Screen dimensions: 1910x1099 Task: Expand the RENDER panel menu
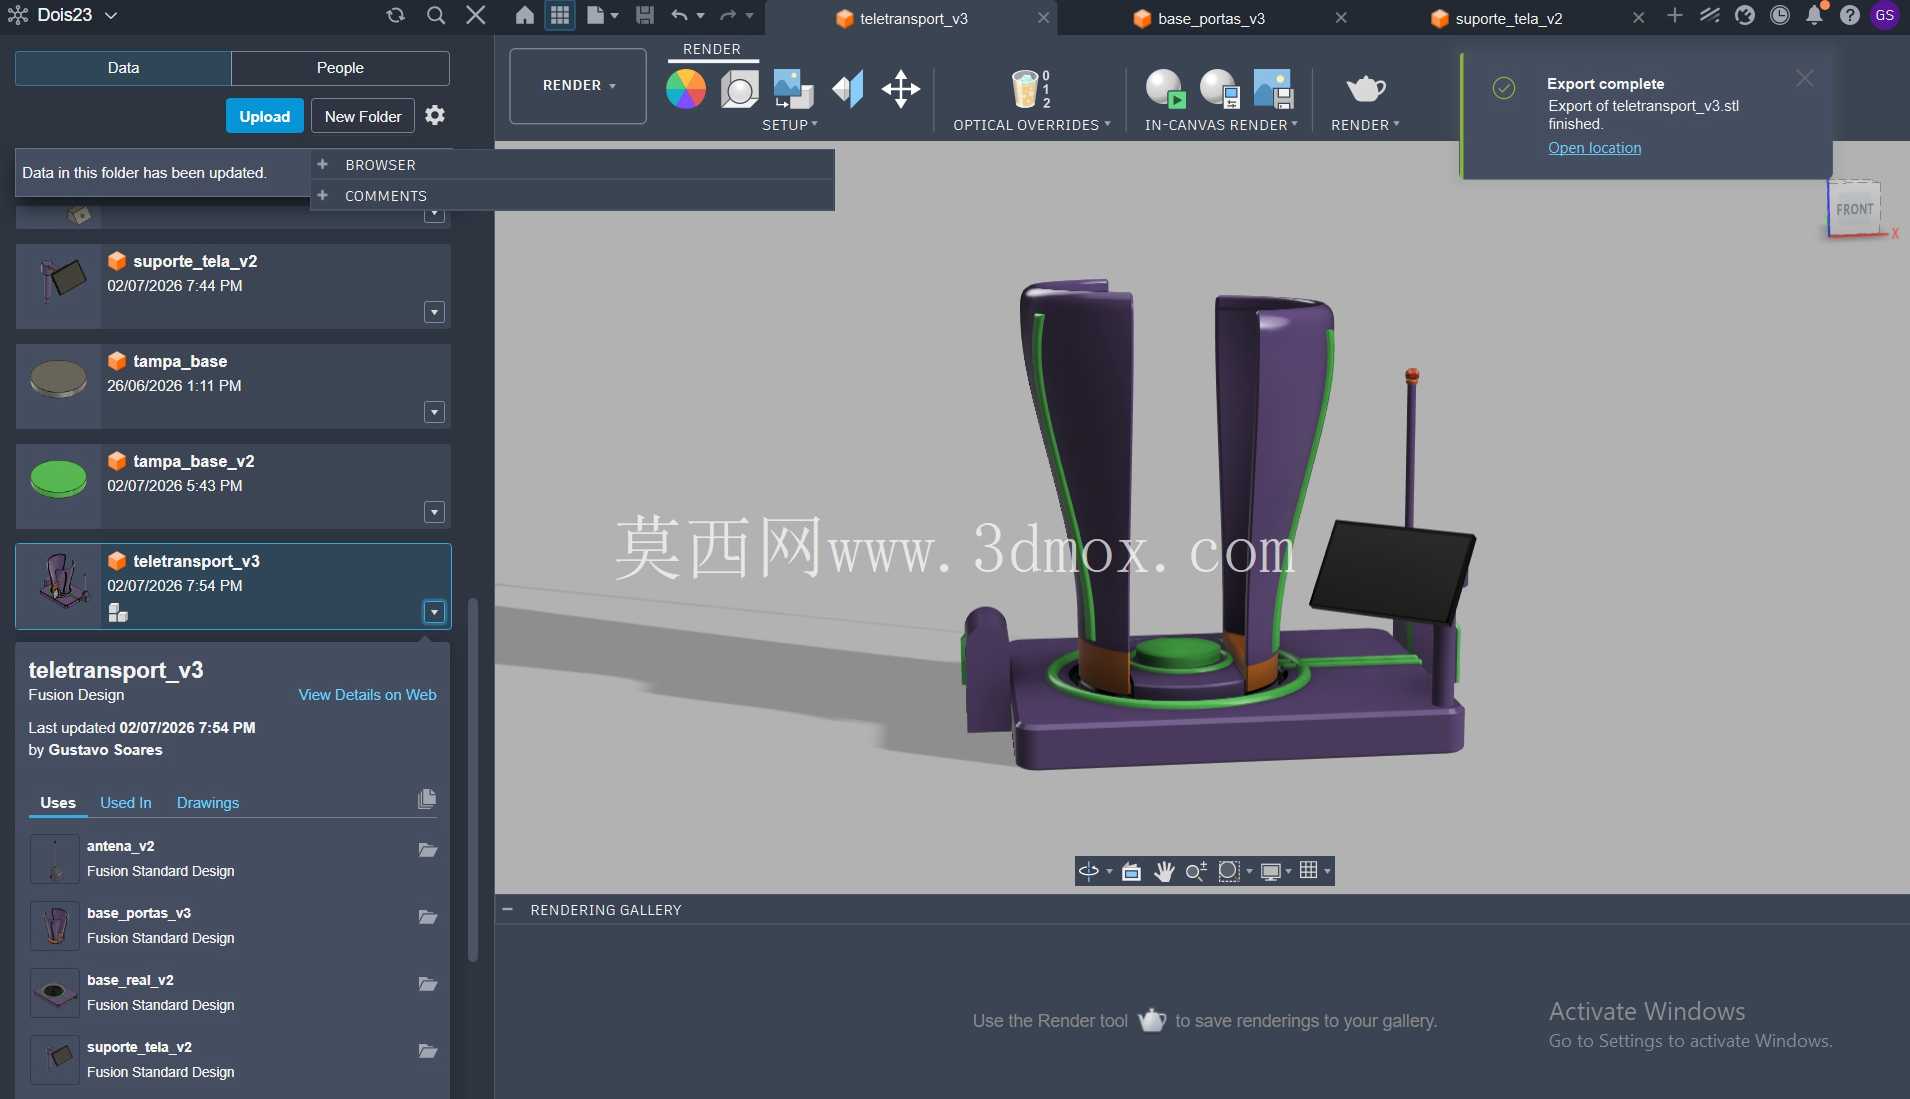[x=1365, y=125]
